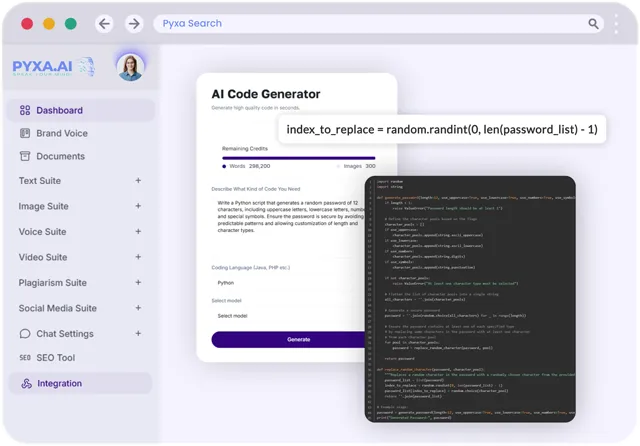Open Integration in the sidebar
The image size is (640, 446).
[x=80, y=383]
